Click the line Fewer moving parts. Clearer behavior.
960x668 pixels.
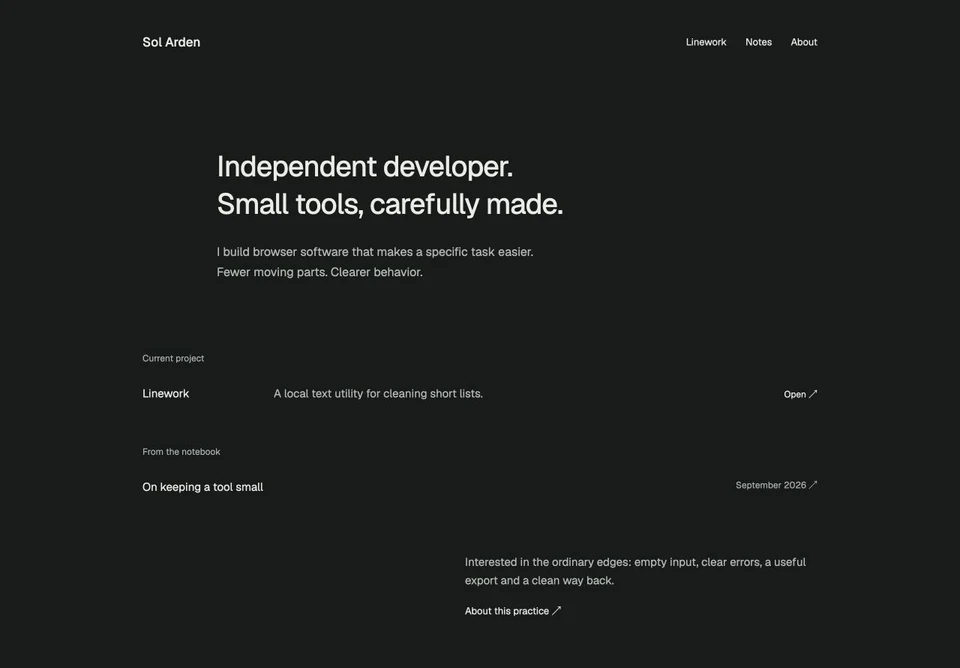(x=320, y=272)
